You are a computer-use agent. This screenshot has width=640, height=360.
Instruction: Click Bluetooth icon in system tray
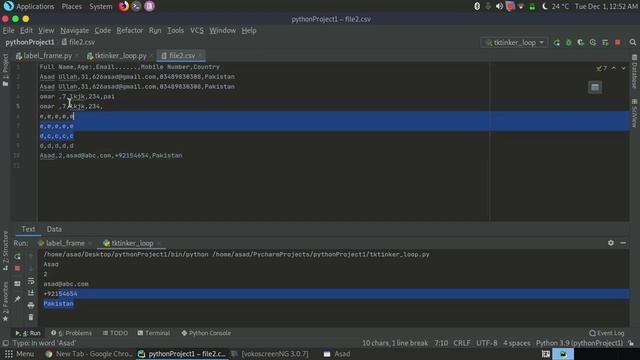[477, 7]
